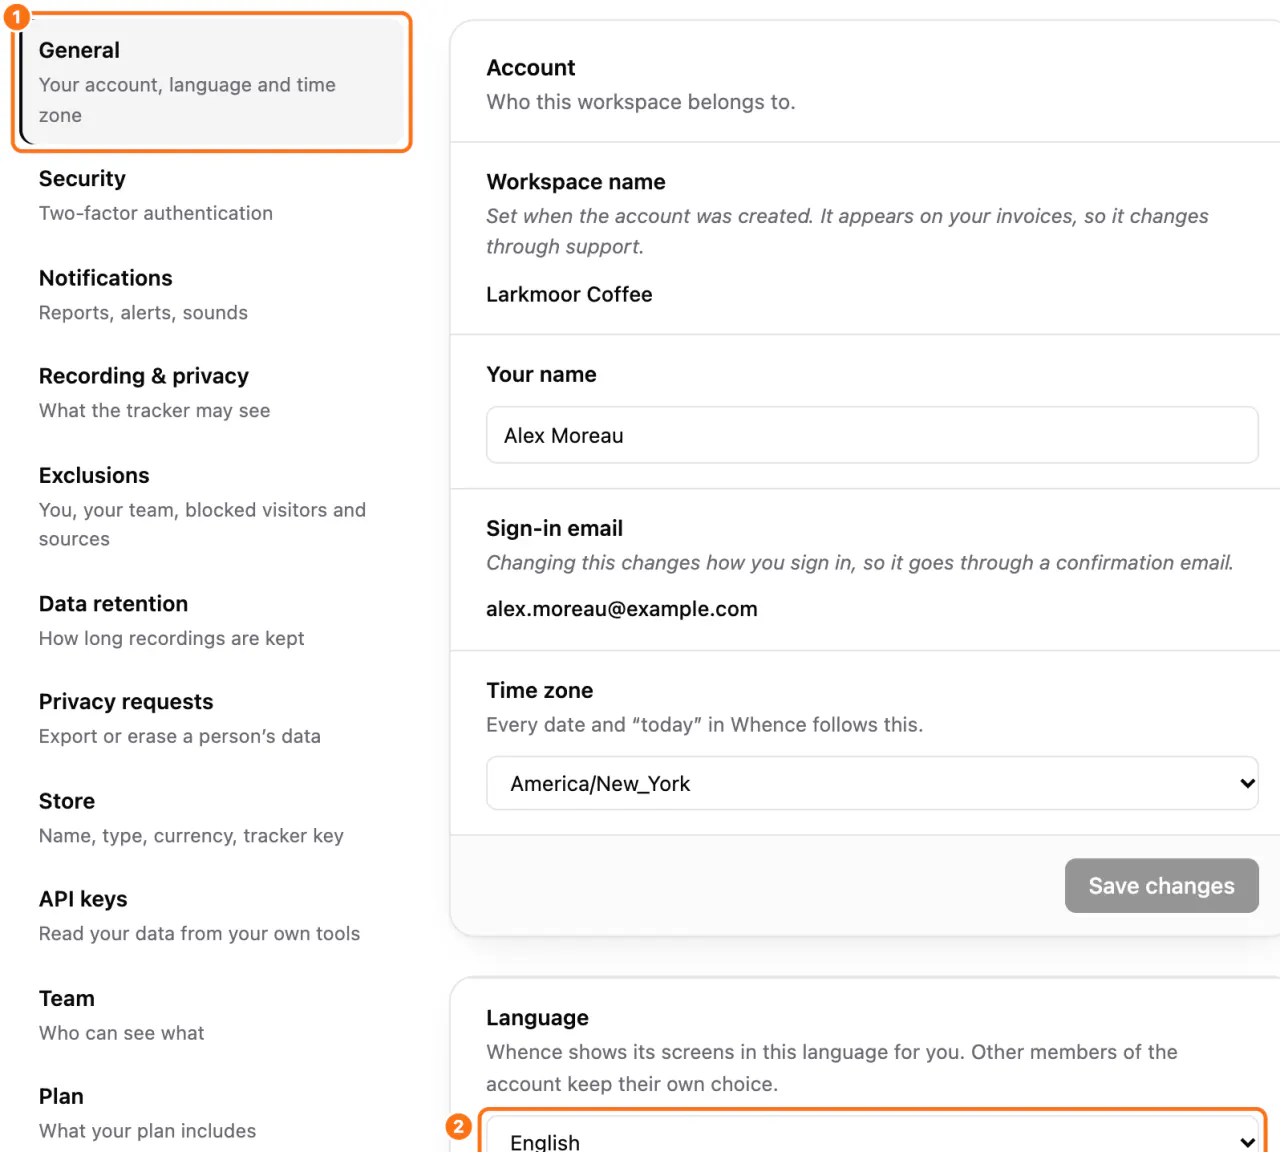This screenshot has width=1280, height=1152.
Task: Click the Your name input field
Action: coord(872,435)
